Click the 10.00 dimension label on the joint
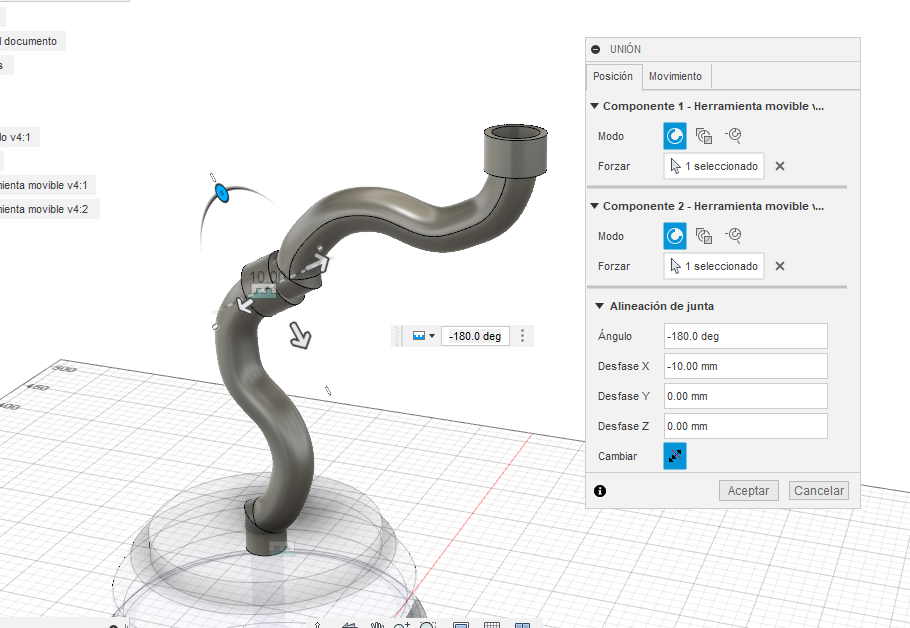The image size is (910, 628). point(266,277)
